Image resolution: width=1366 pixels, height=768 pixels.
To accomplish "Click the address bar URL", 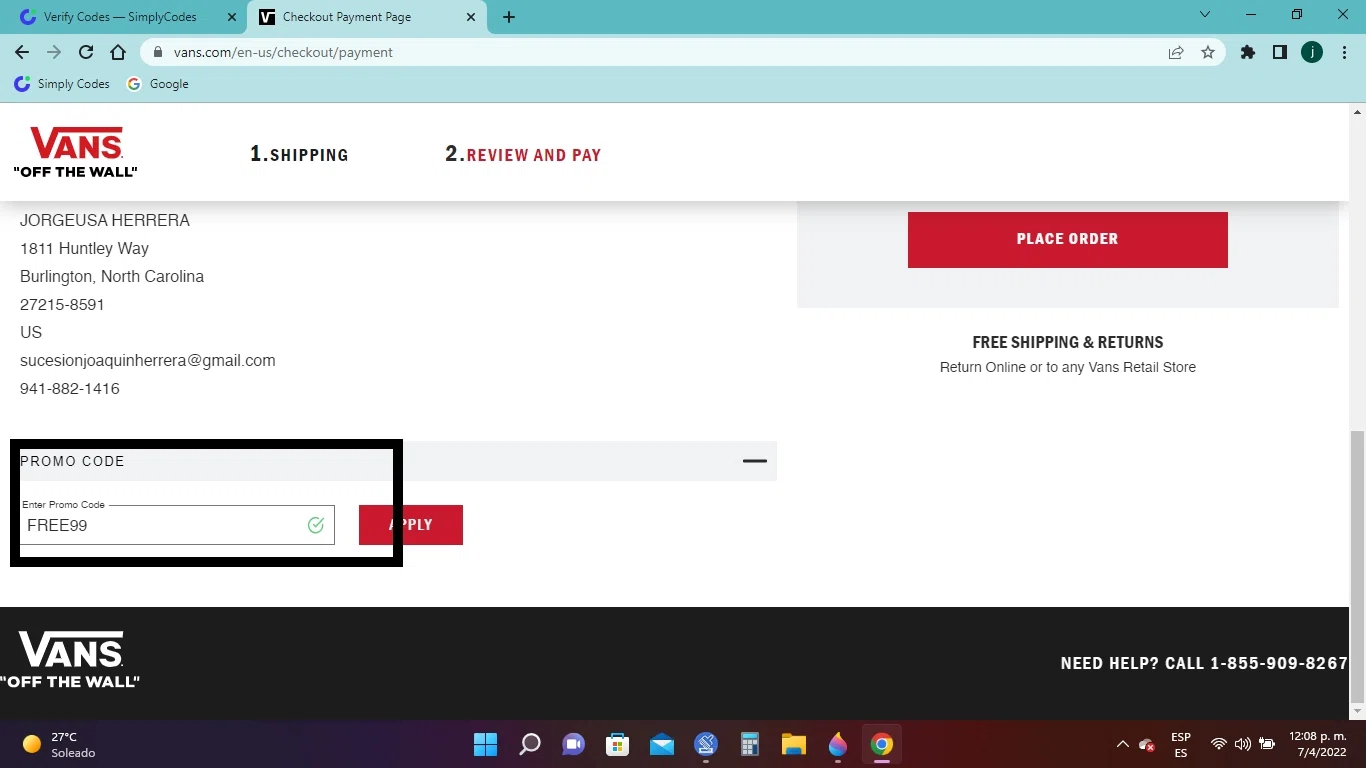I will tap(283, 52).
